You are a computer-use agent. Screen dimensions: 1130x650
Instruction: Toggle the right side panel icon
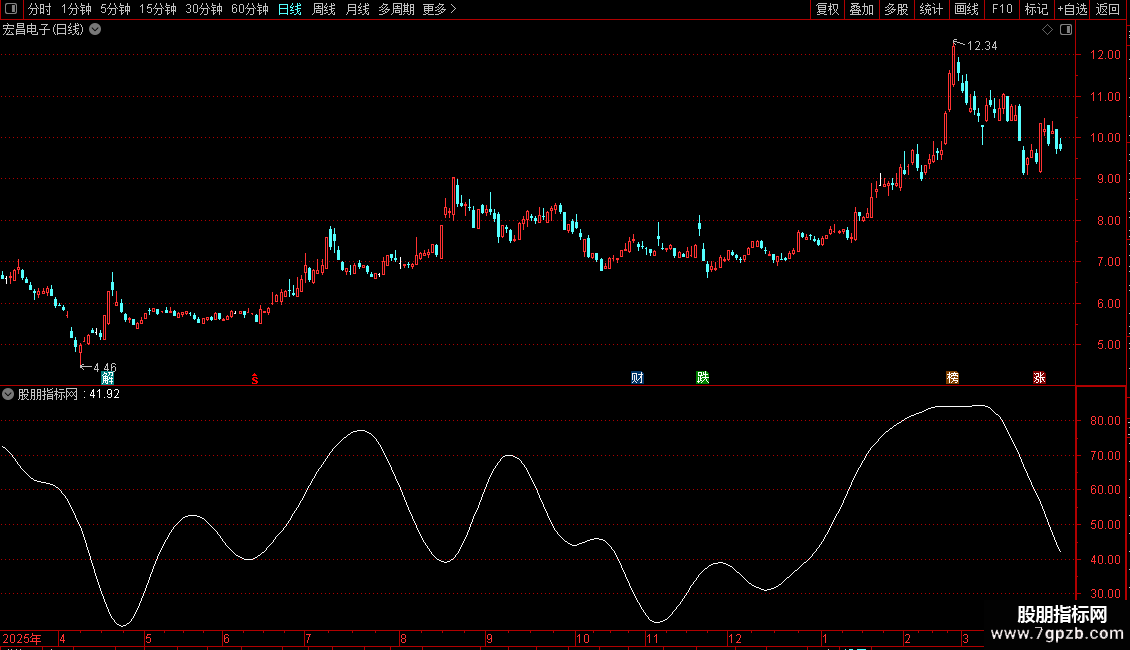[x=1066, y=30]
